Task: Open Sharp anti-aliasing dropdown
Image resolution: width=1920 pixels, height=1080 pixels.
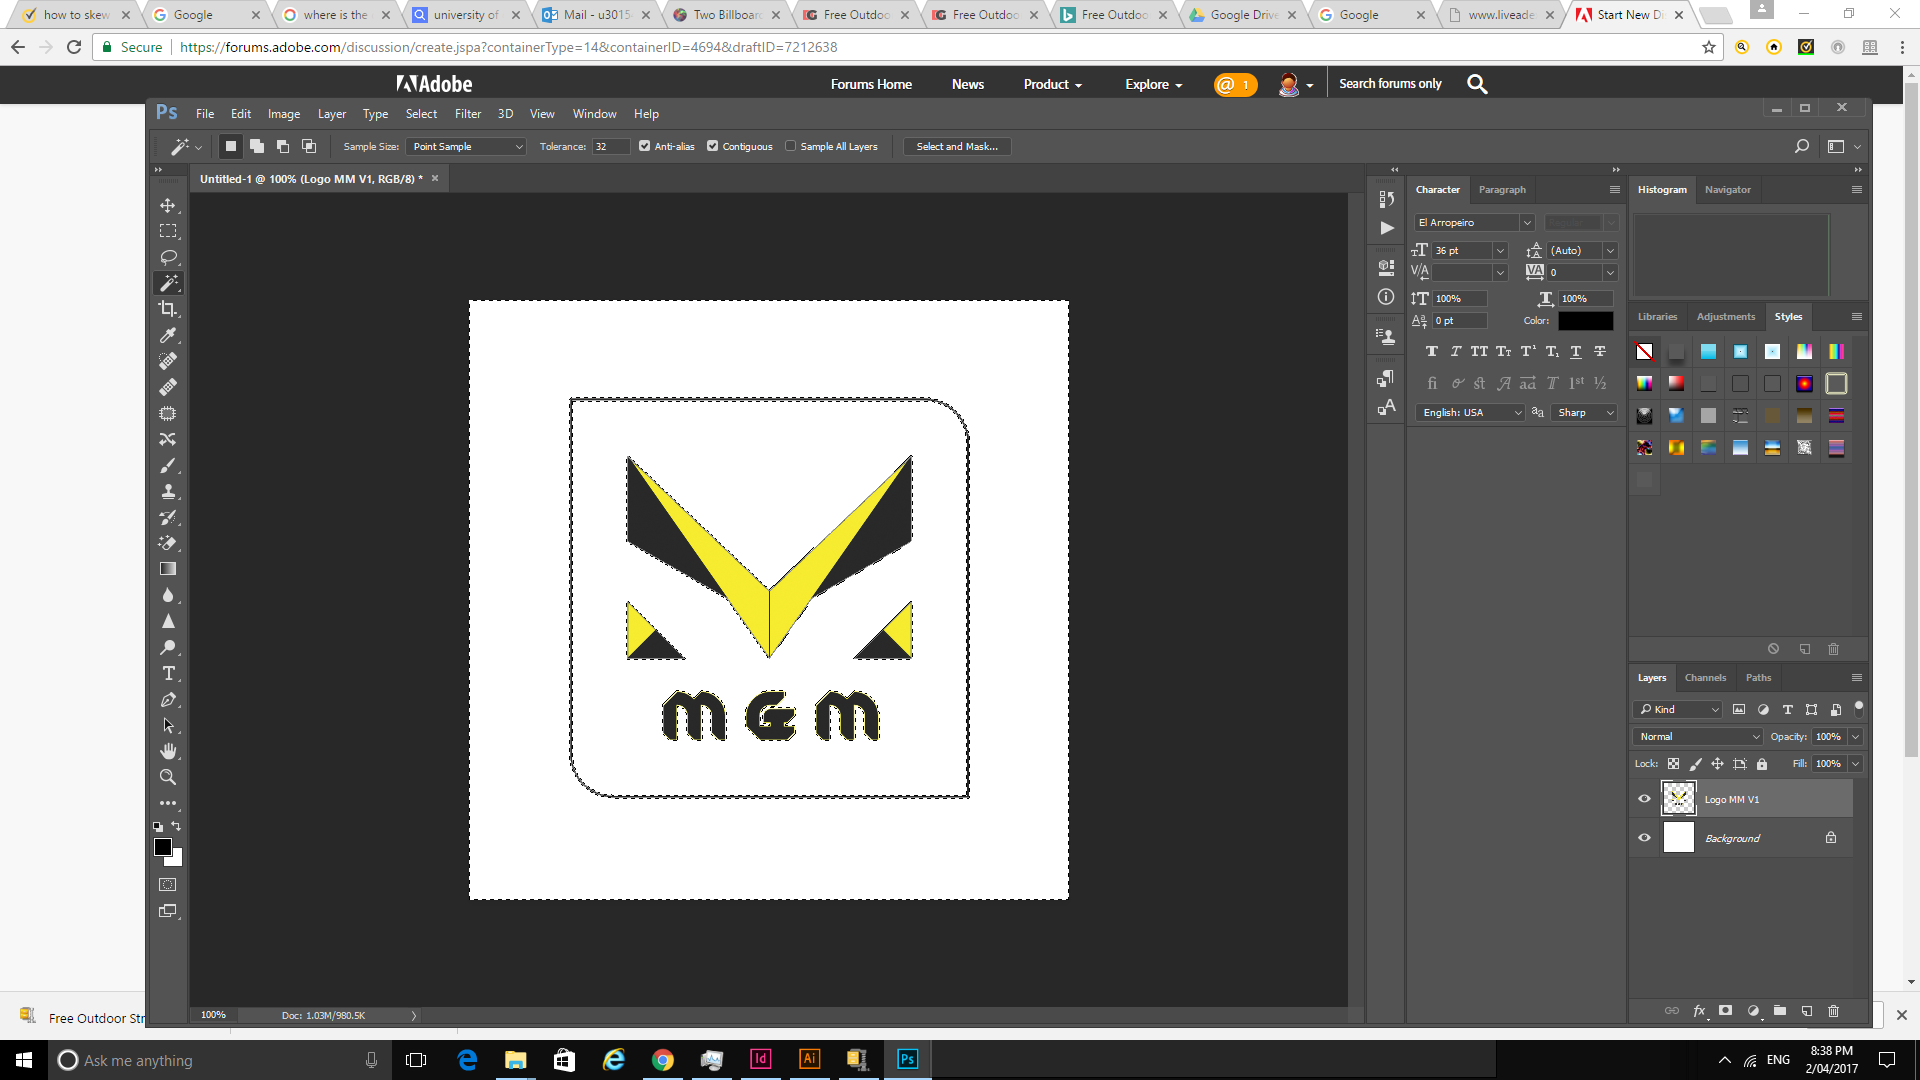Action: tap(1585, 413)
